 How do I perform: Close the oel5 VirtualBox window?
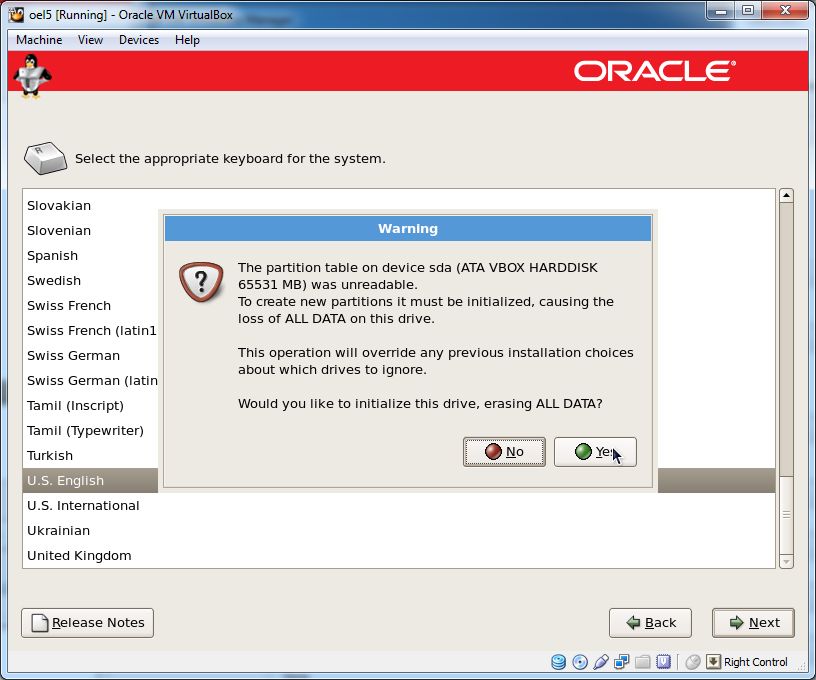pyautogui.click(x=786, y=10)
